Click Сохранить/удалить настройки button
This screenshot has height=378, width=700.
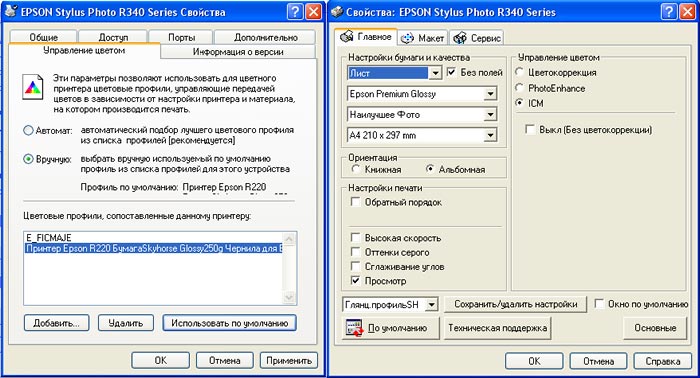coord(516,304)
